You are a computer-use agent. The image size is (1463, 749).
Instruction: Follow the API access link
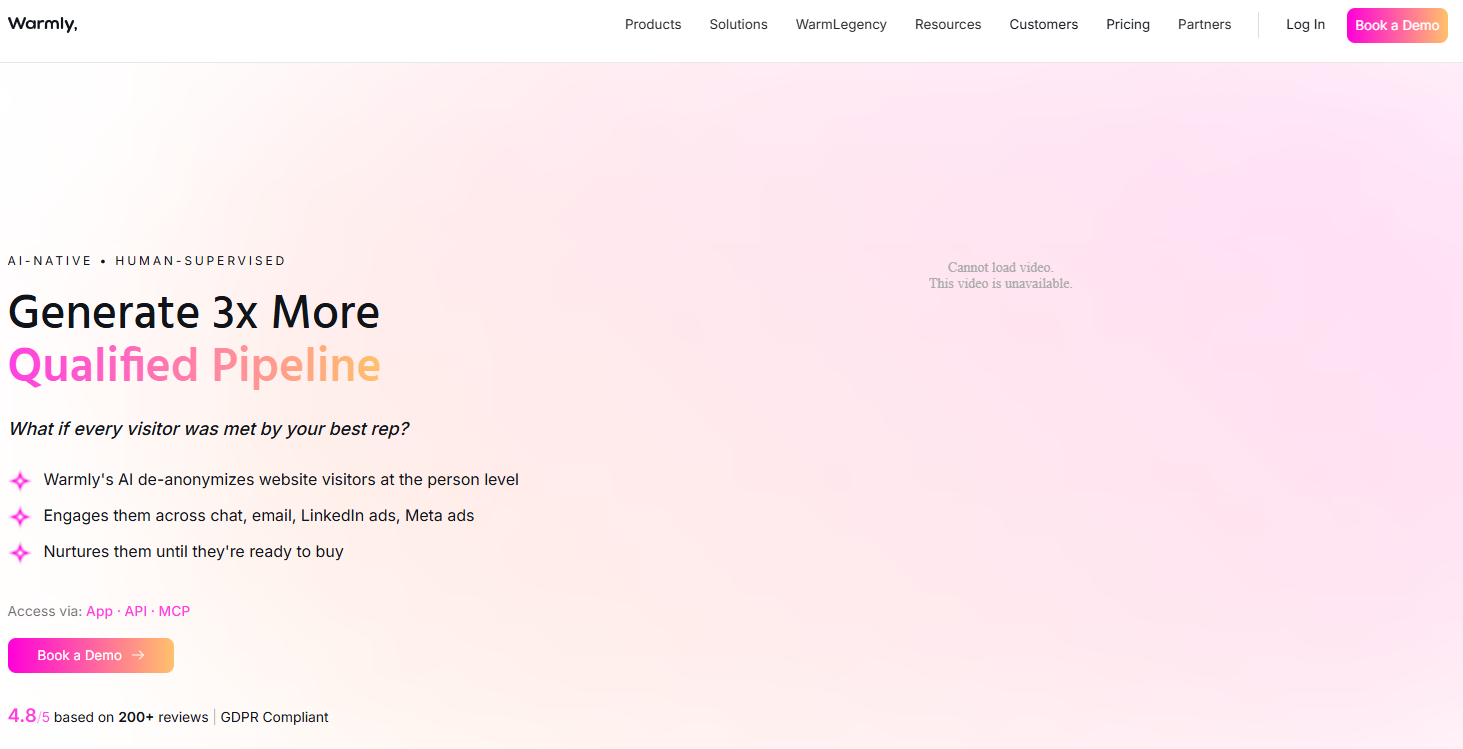[x=136, y=611]
